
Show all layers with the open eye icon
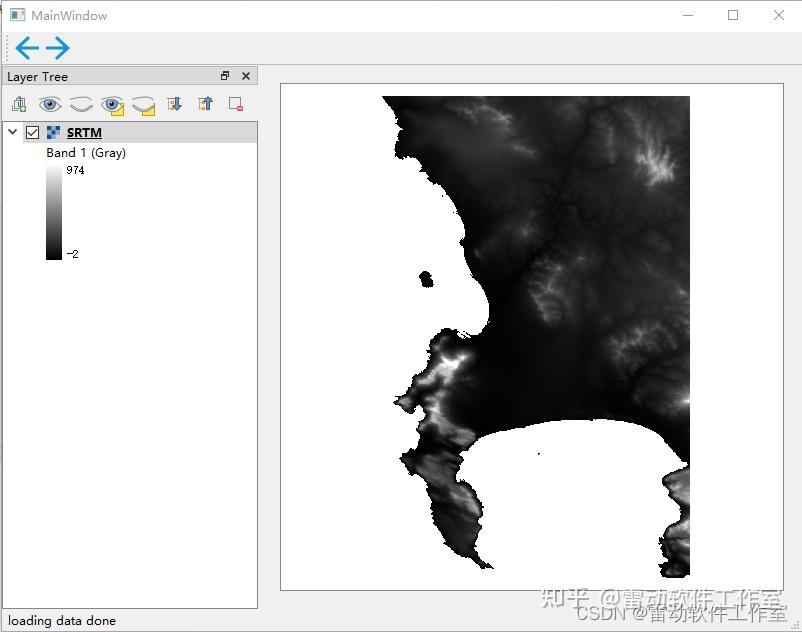click(50, 105)
